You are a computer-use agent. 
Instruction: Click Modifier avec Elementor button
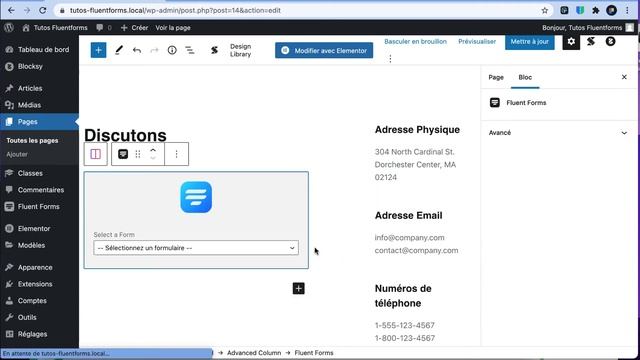pos(324,51)
